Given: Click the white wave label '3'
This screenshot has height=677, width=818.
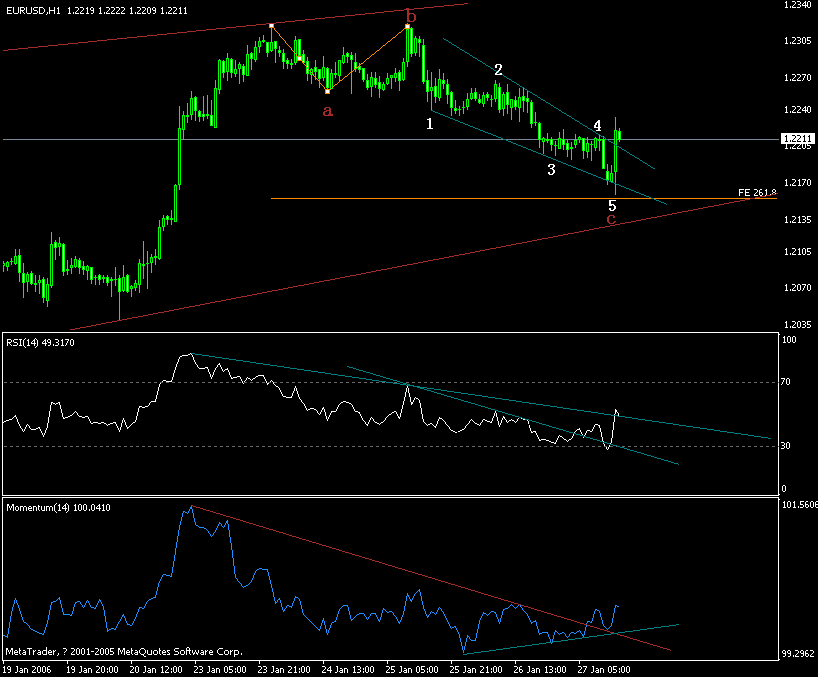Looking at the screenshot, I should click(x=551, y=170).
